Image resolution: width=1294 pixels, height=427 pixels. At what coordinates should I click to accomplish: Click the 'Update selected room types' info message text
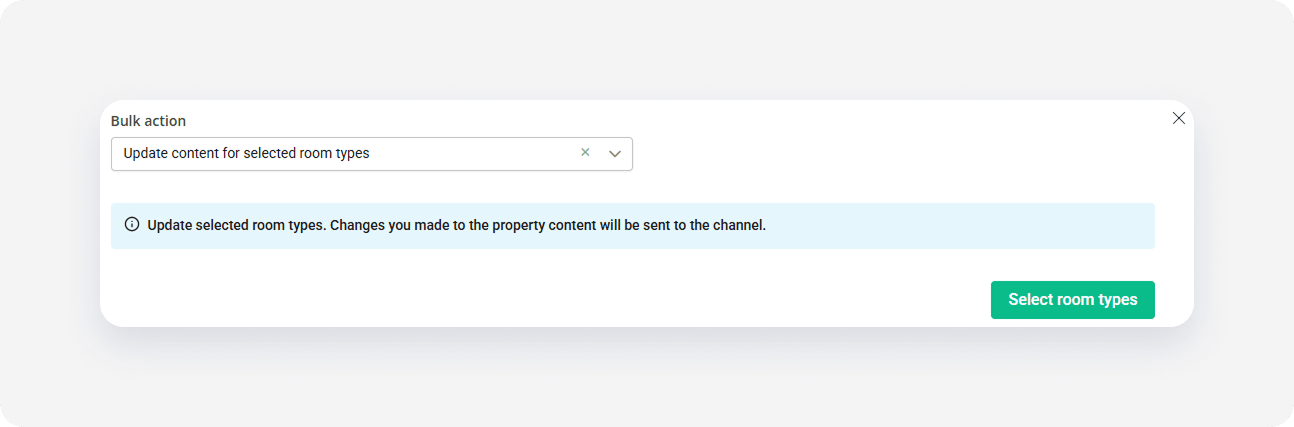[456, 225]
